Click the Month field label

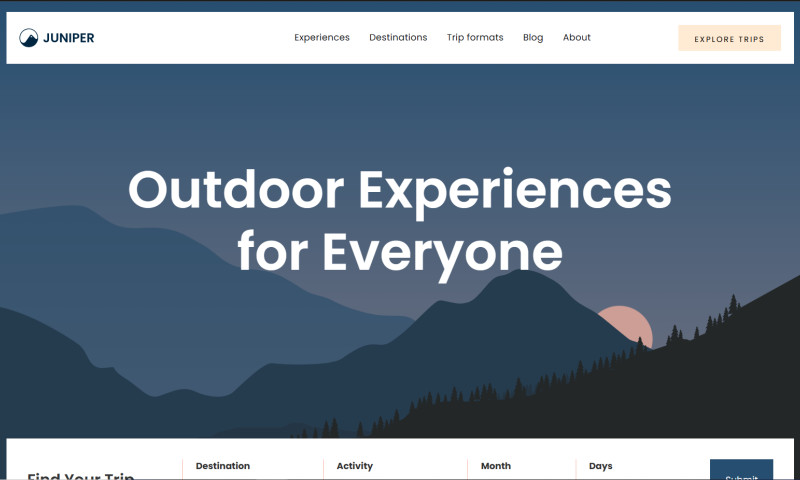point(496,466)
